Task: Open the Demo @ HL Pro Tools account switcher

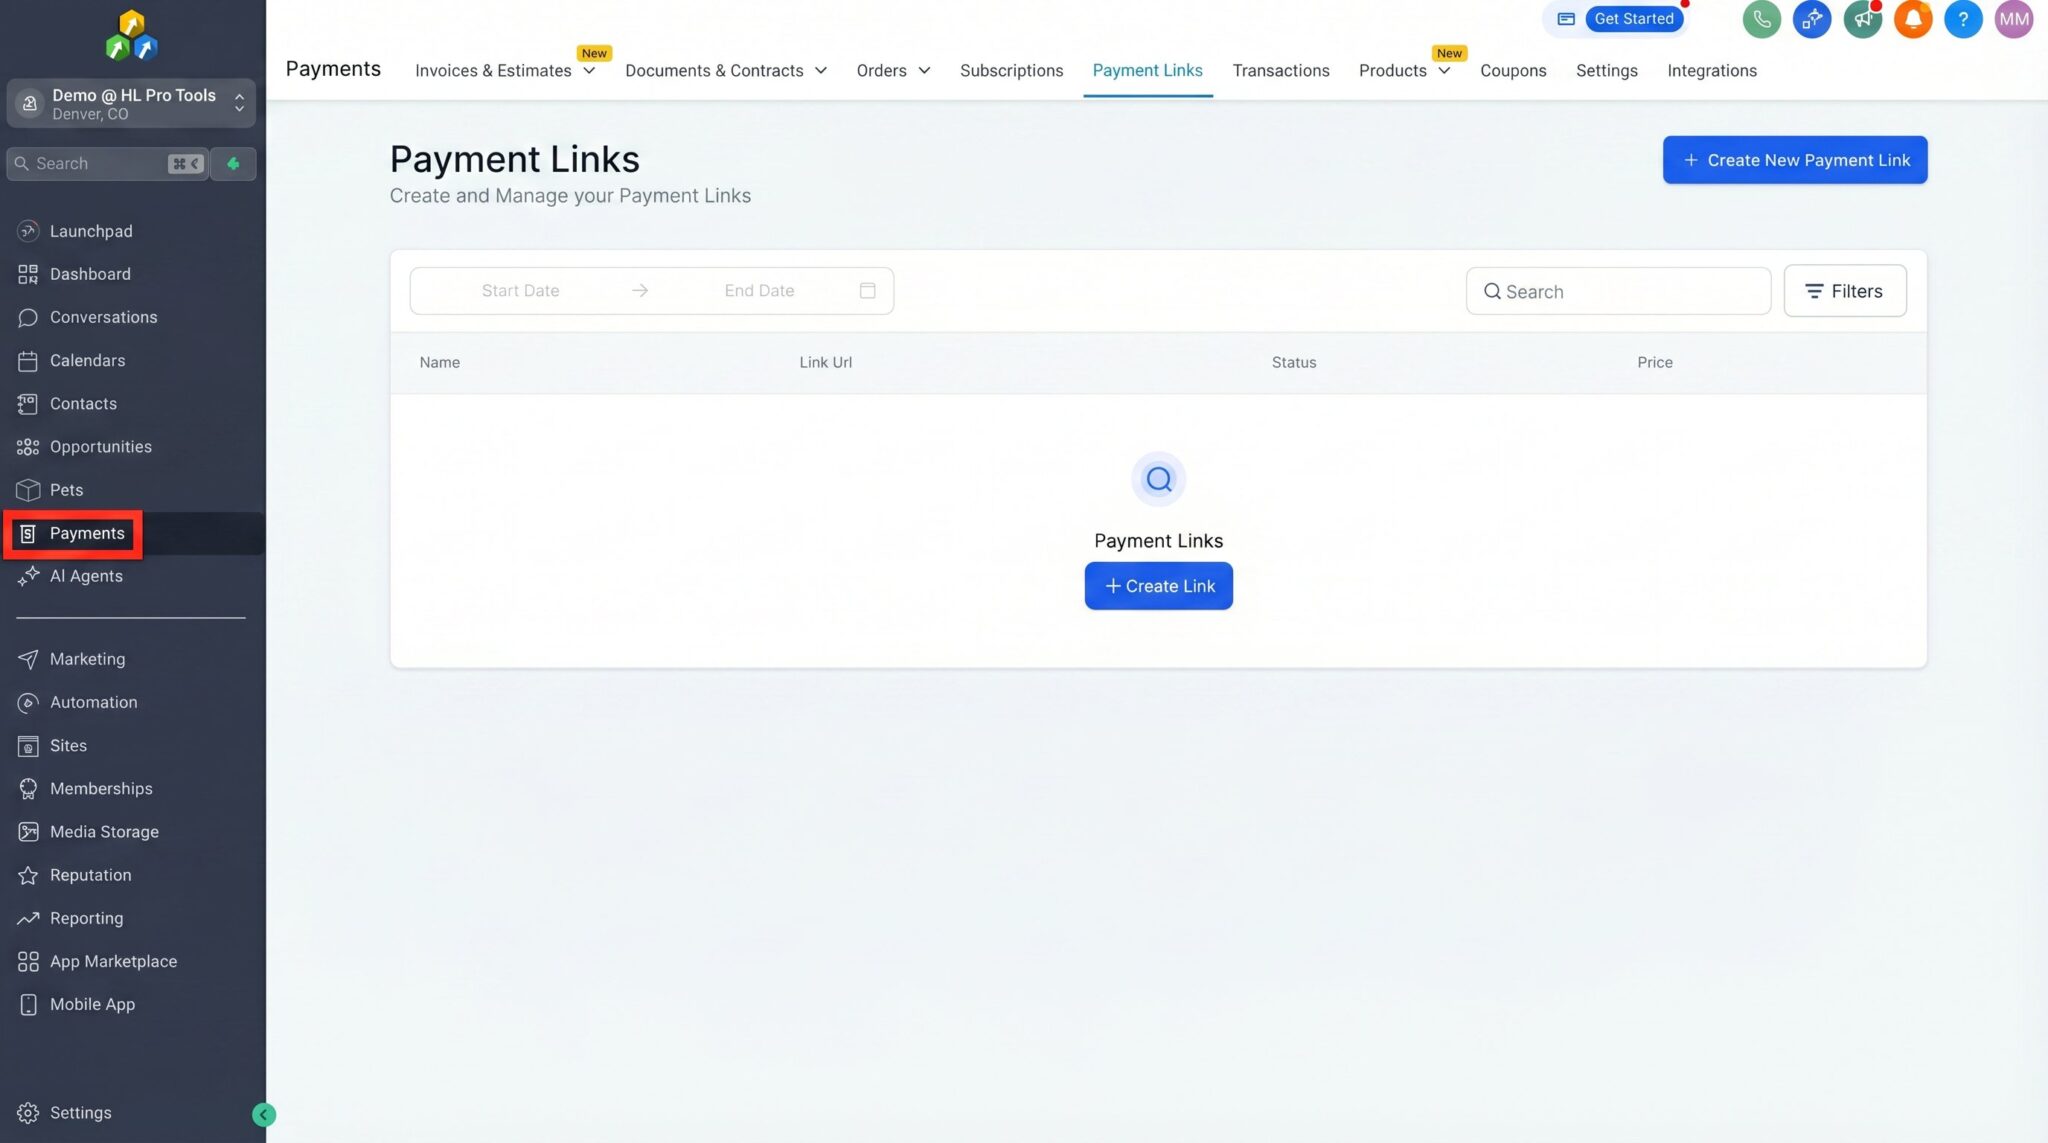Action: 131,103
